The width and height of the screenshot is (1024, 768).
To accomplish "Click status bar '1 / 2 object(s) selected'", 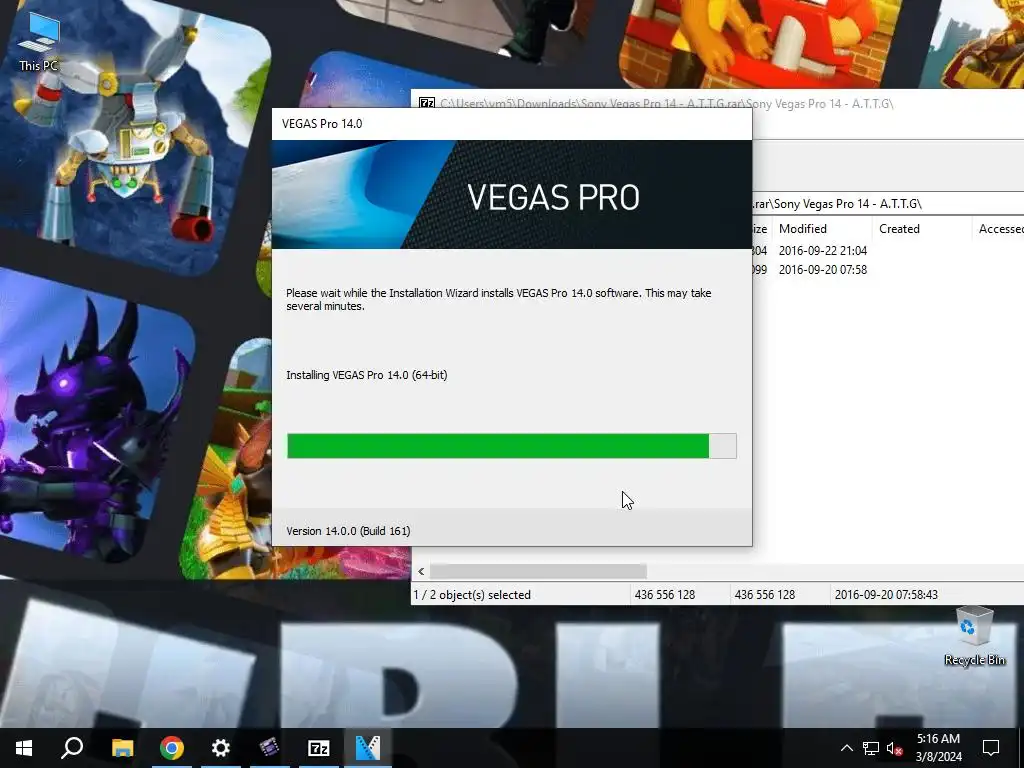I will tap(472, 595).
